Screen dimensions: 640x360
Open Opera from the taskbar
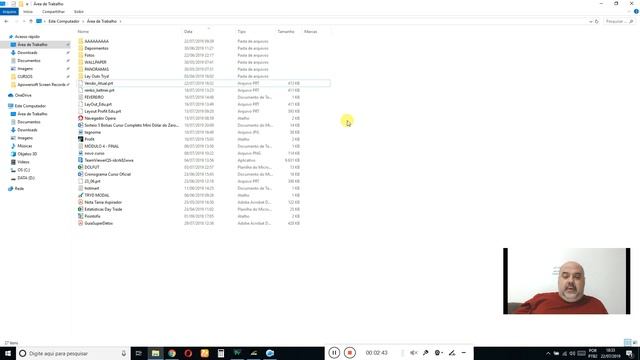pyautogui.click(x=188, y=353)
